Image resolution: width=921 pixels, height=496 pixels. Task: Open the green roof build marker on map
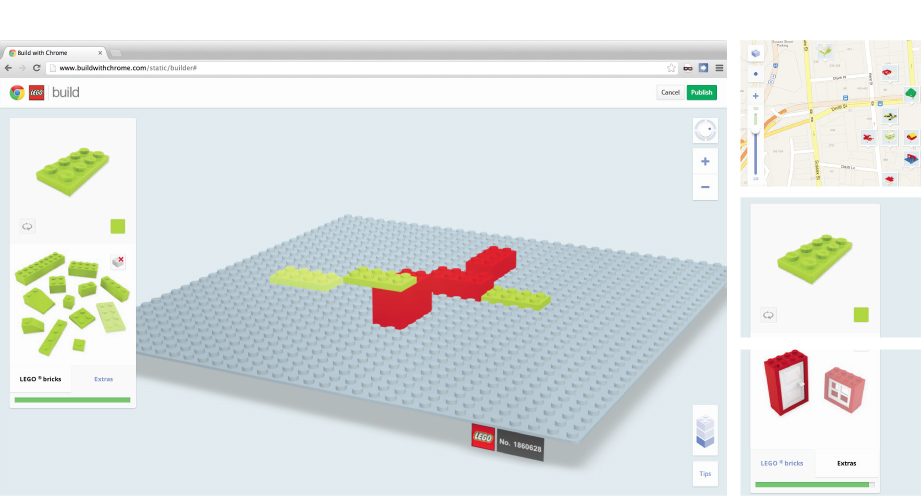pyautogui.click(x=910, y=93)
